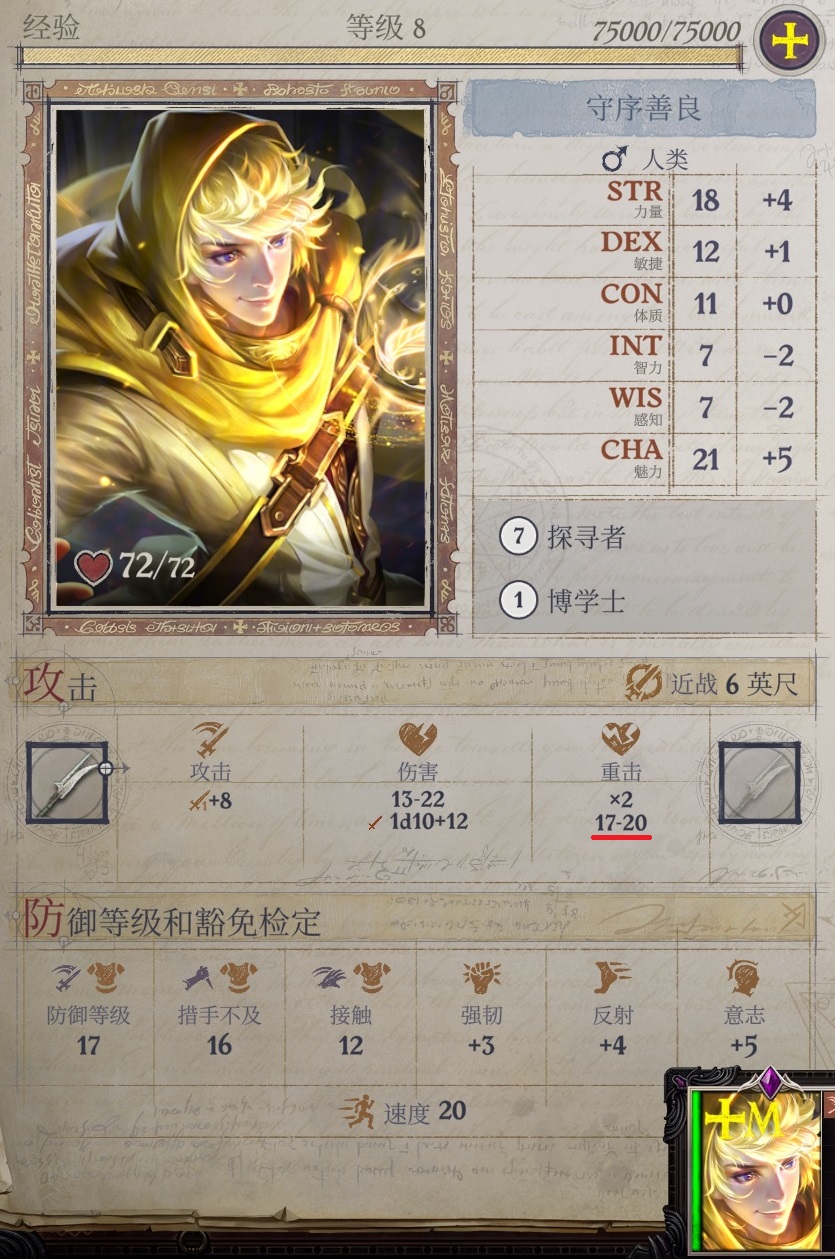The image size is (835, 1259).
Task: Select the off-hand weapon slot icon
Action: 760,782
